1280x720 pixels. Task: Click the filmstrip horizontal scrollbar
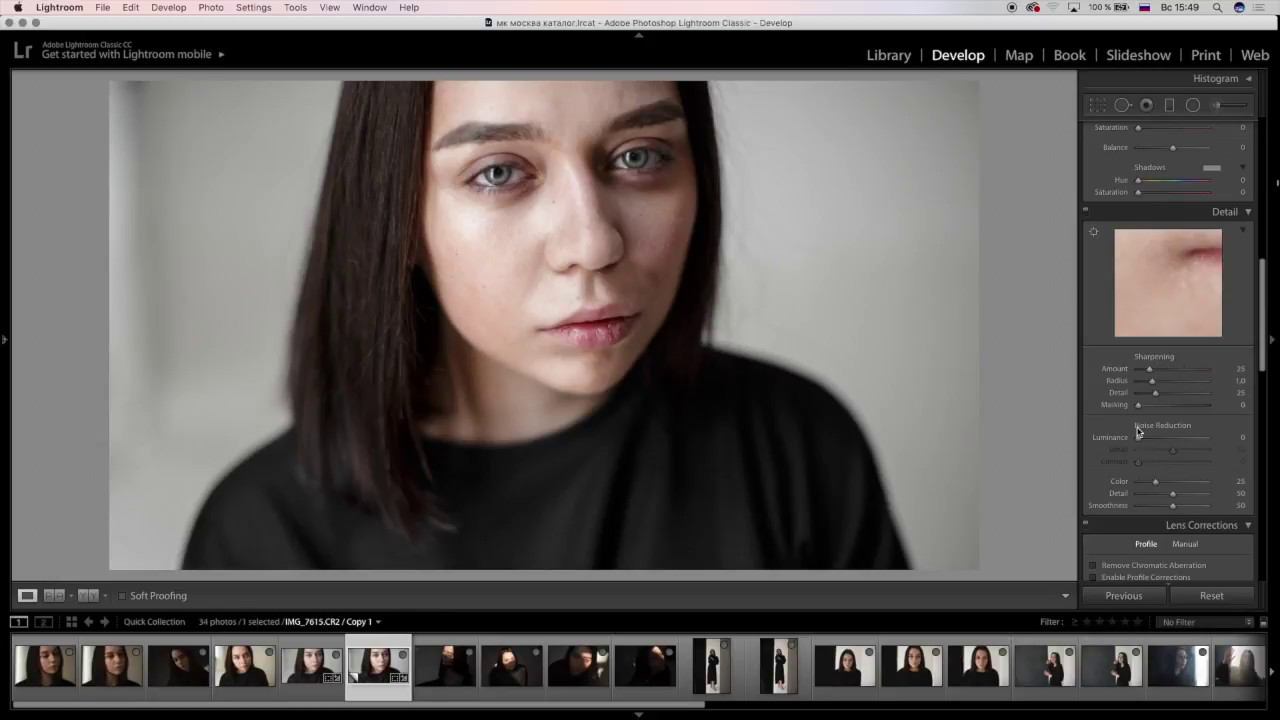click(359, 705)
